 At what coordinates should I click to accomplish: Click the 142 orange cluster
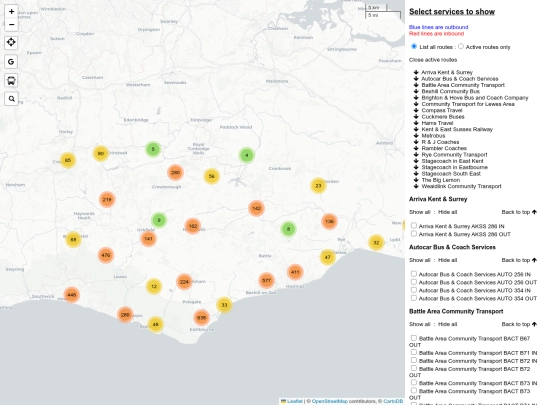(x=256, y=208)
